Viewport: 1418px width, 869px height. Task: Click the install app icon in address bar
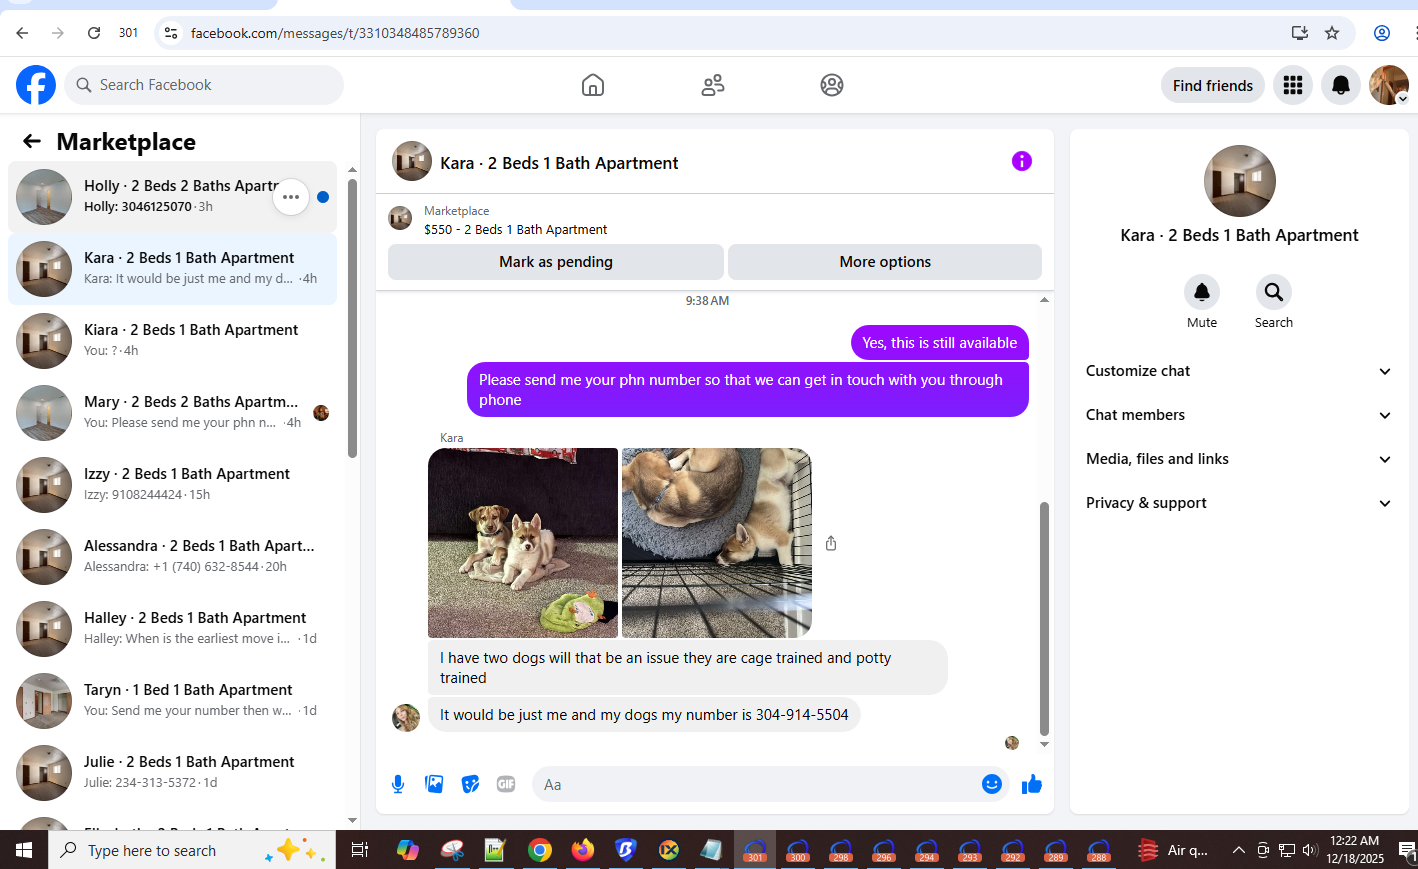coord(1300,33)
